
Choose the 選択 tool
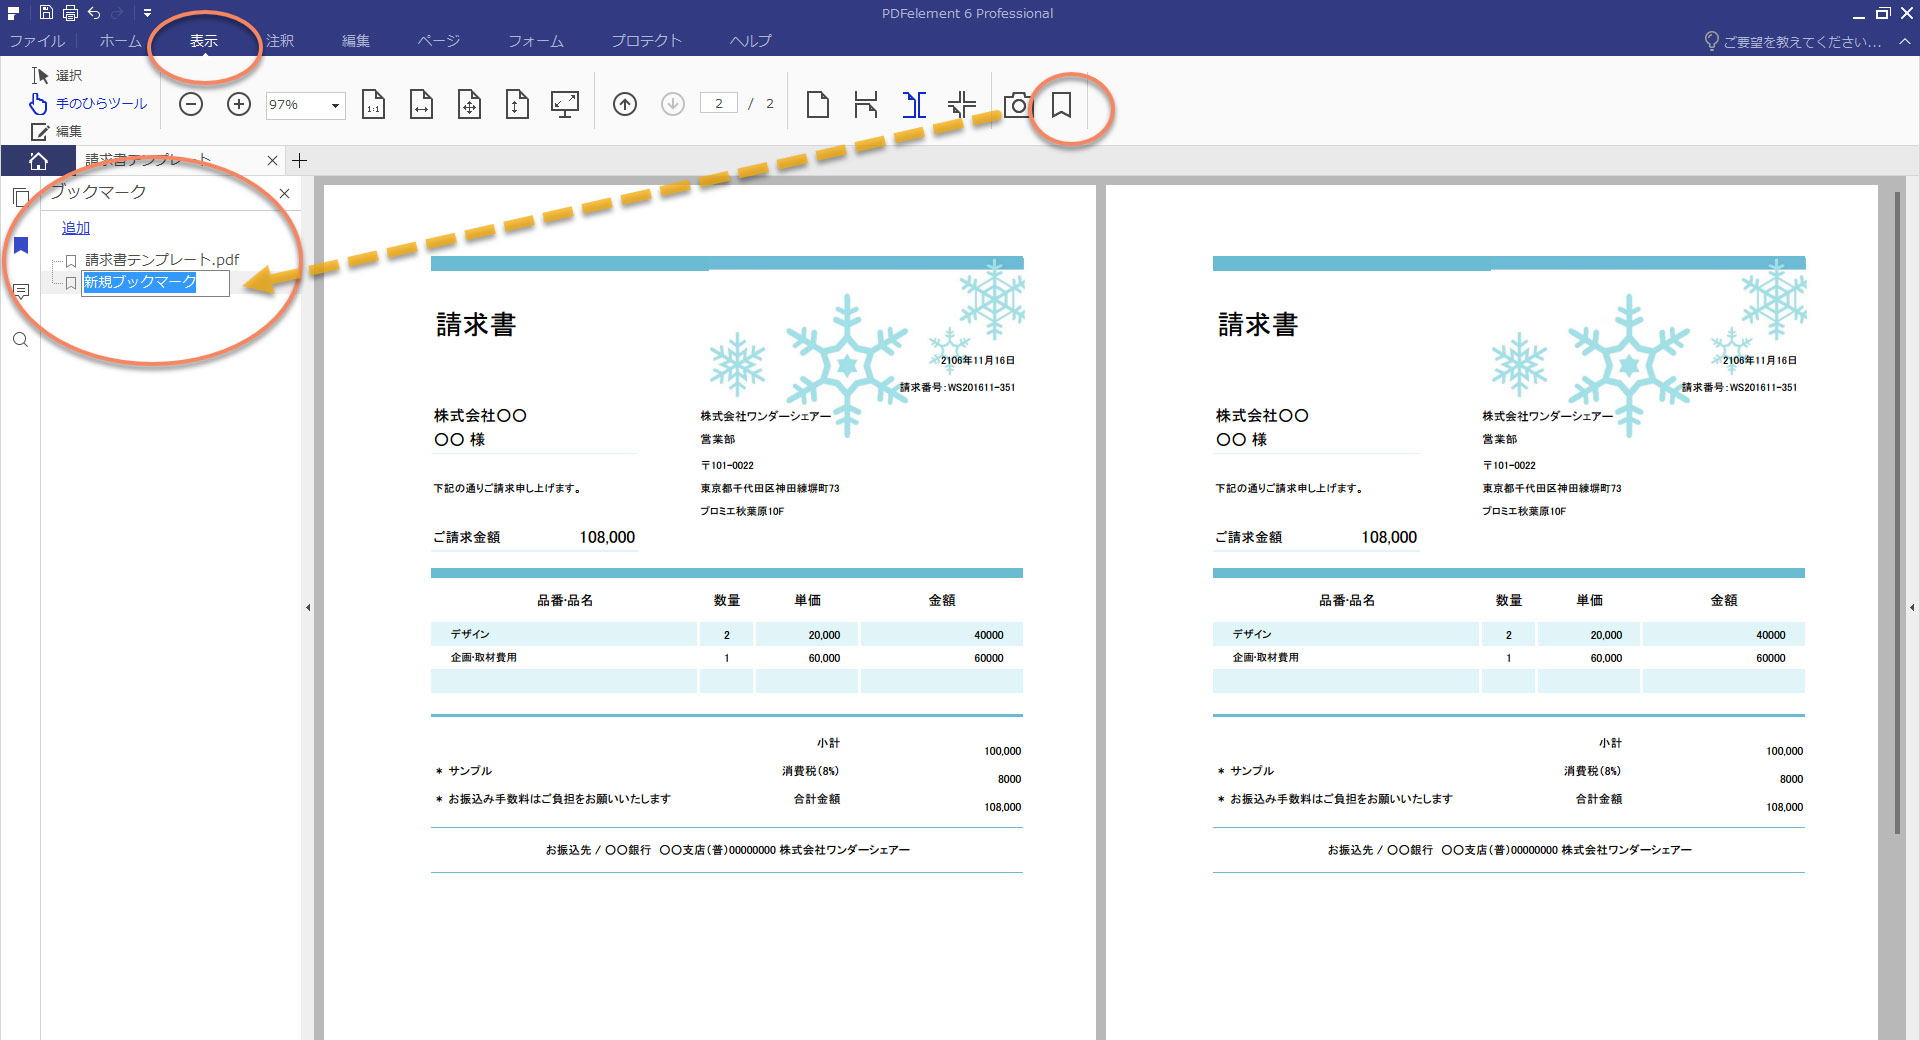point(57,76)
